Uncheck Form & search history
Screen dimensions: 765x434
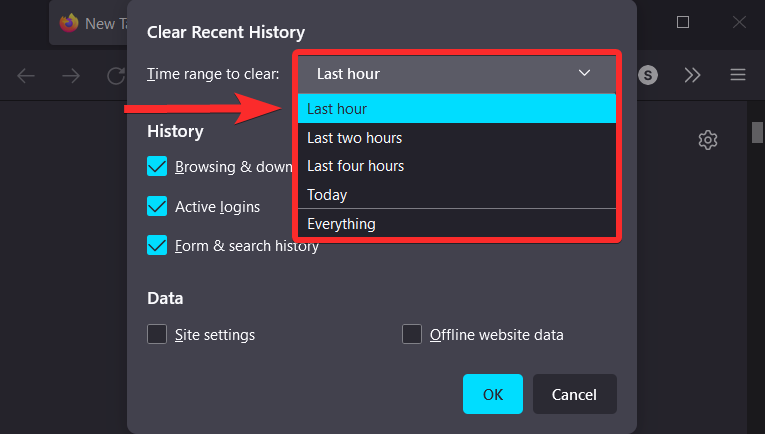coord(157,245)
